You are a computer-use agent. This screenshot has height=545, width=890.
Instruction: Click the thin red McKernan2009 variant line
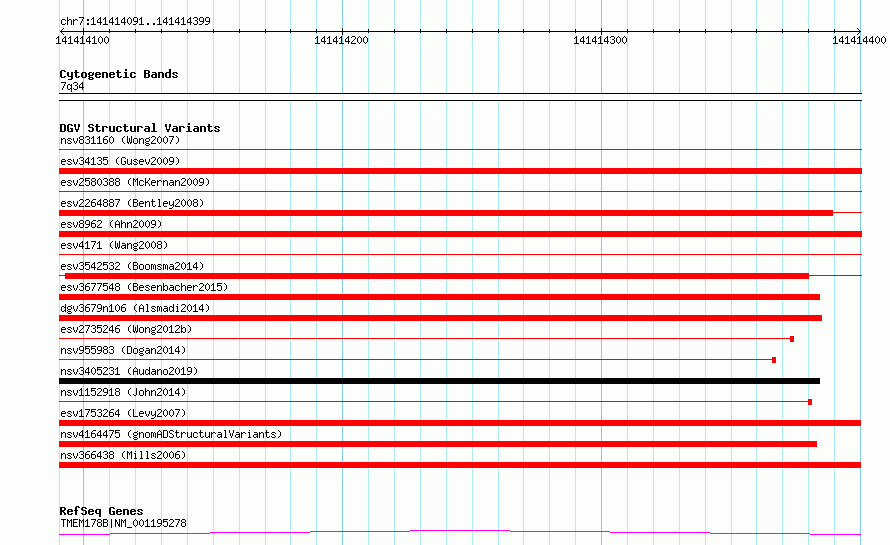click(x=460, y=191)
